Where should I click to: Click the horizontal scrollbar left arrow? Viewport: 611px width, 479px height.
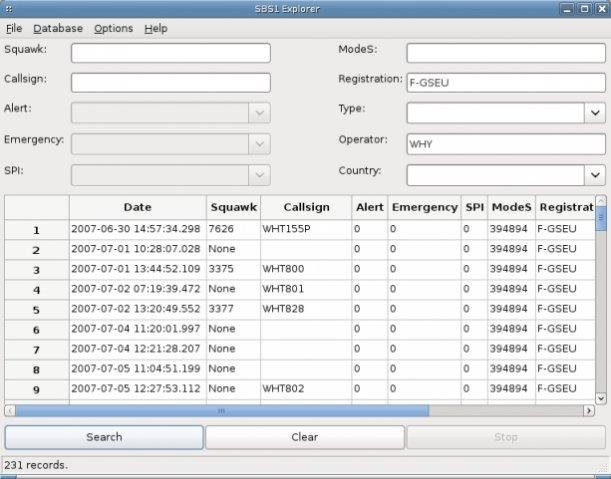(x=10, y=411)
